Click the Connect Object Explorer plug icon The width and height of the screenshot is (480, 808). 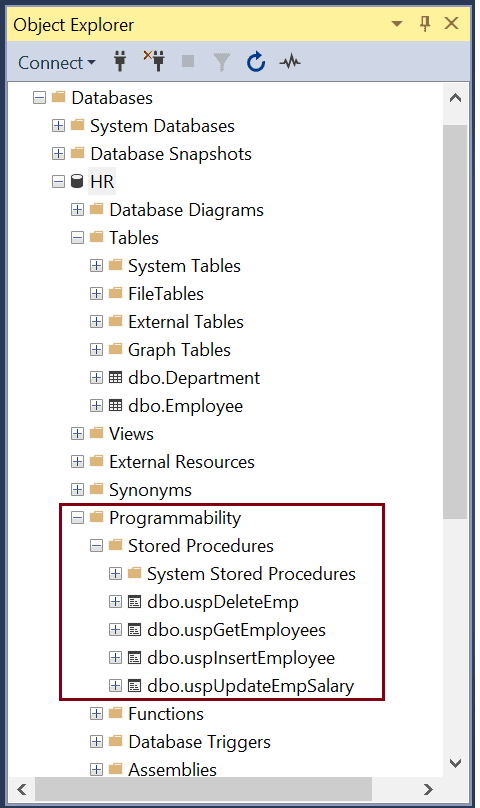pos(120,62)
